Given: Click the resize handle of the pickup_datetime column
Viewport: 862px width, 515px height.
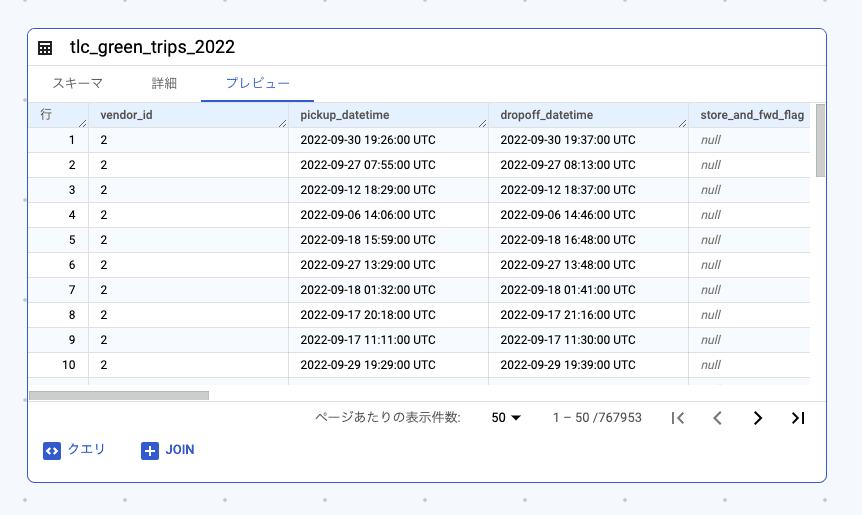Looking at the screenshot, I should coord(483,123).
